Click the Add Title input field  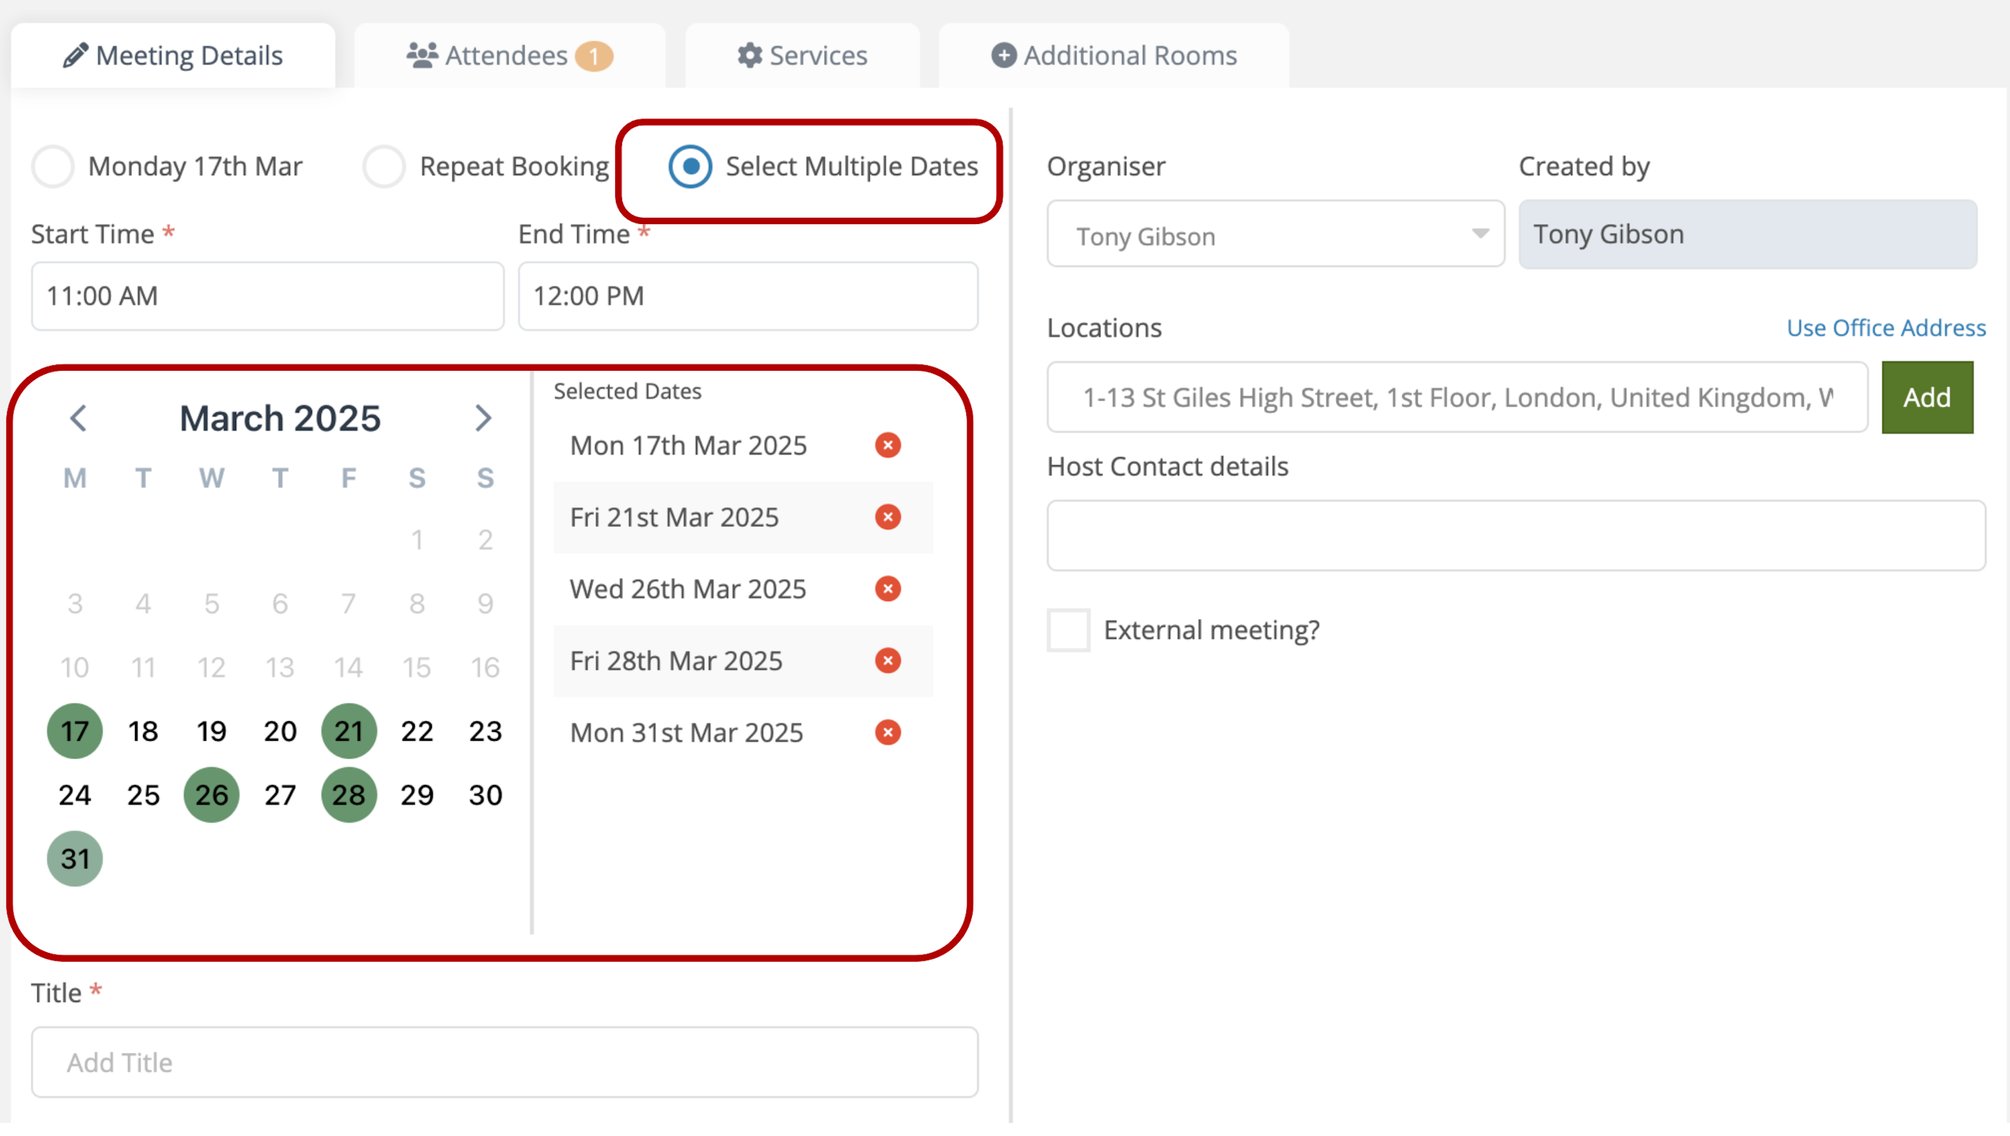tap(505, 1062)
